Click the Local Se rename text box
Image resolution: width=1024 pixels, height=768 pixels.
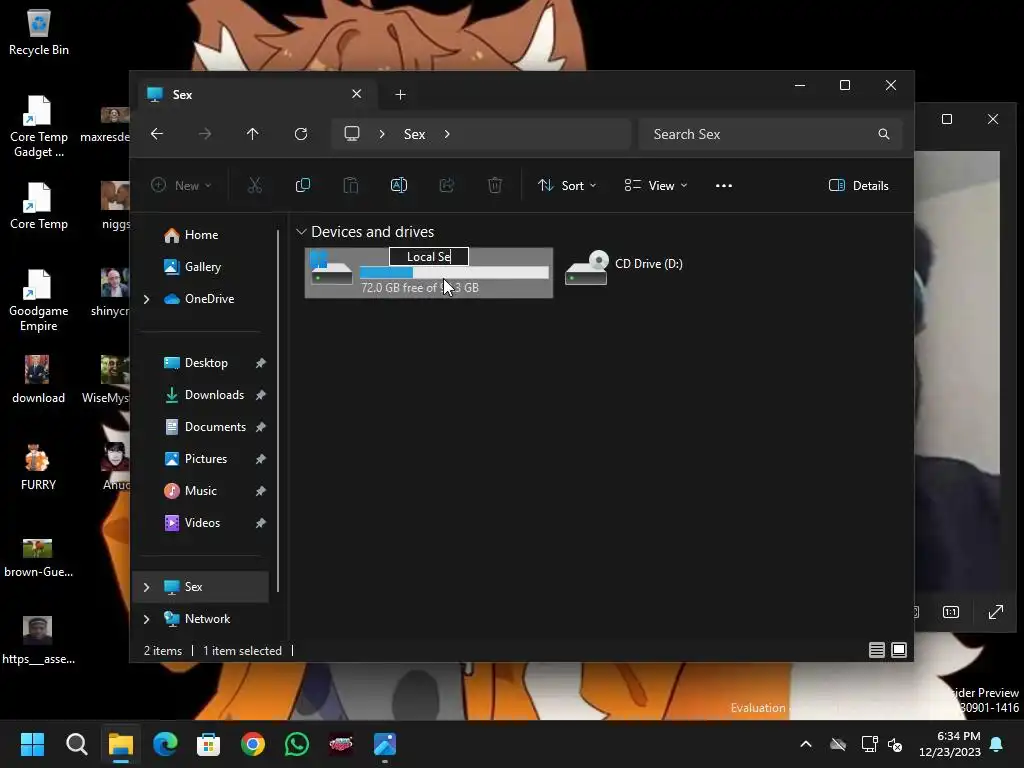(x=429, y=257)
